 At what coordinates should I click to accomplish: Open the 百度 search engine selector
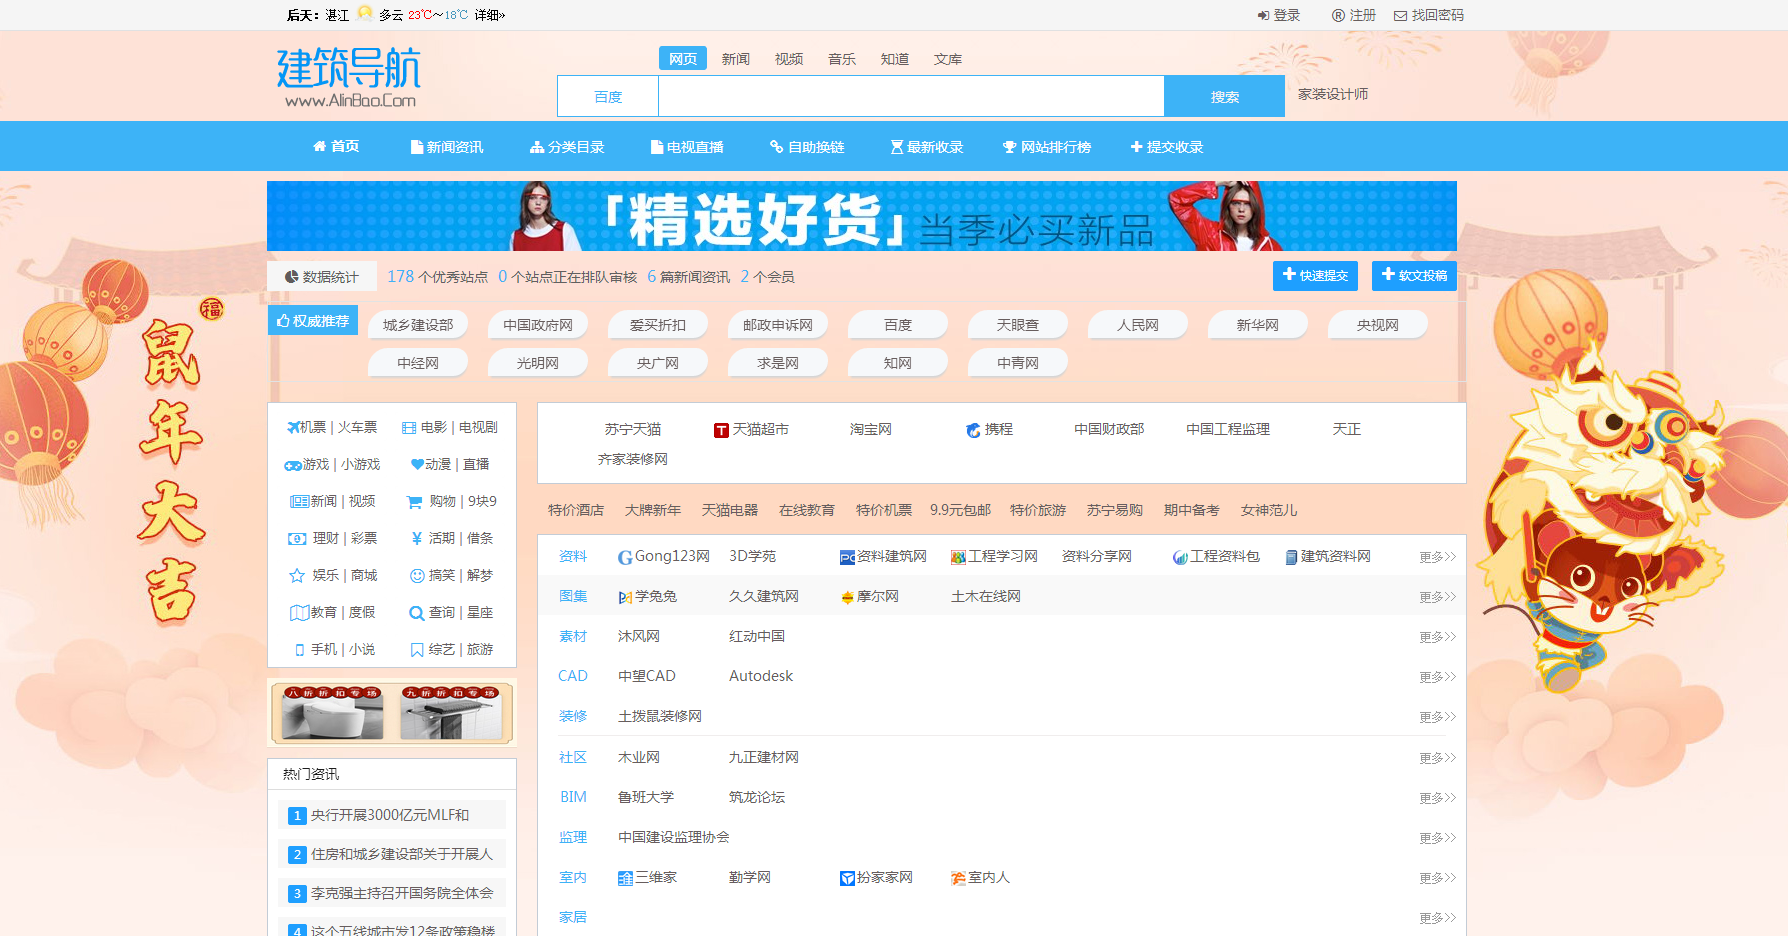tap(608, 97)
